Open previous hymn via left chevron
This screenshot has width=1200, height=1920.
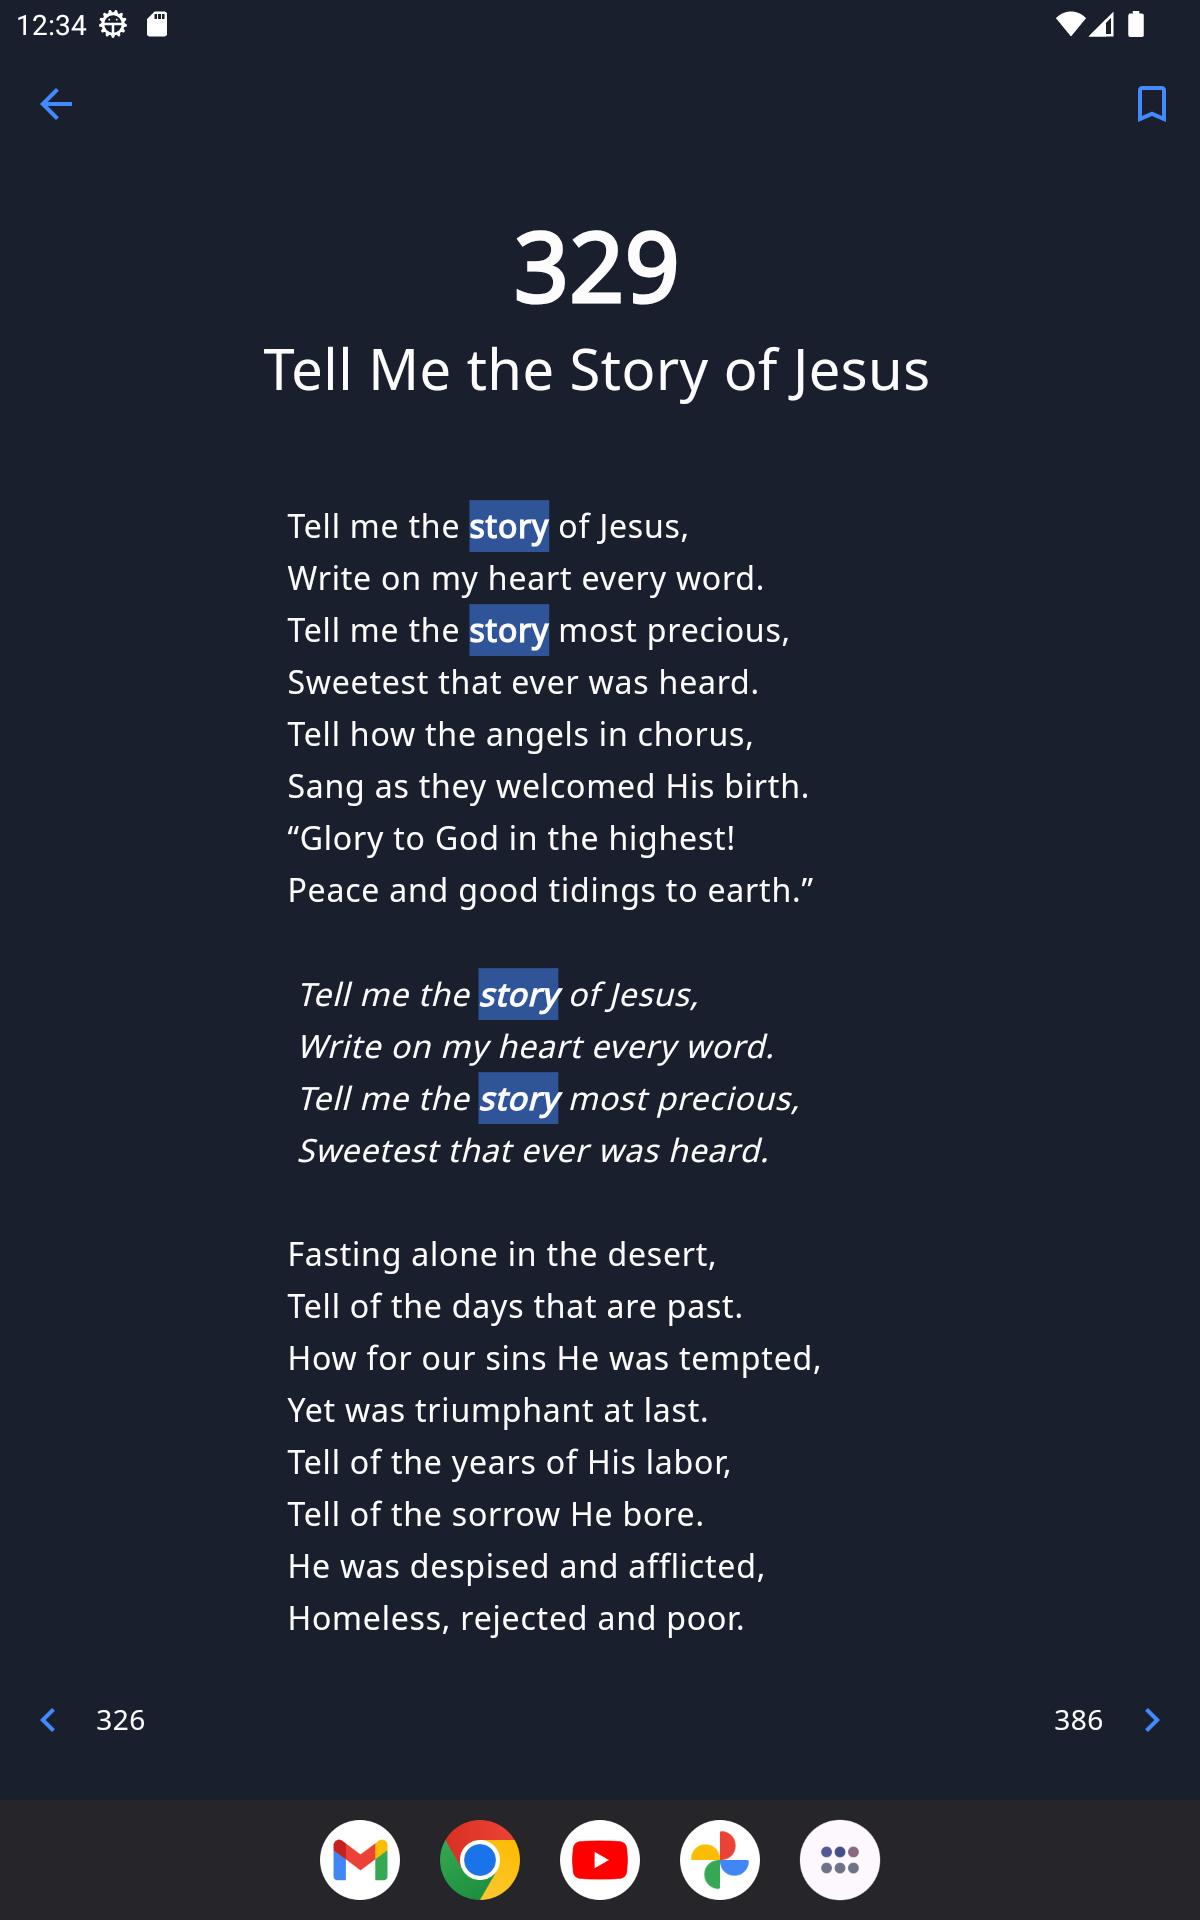click(x=47, y=1720)
